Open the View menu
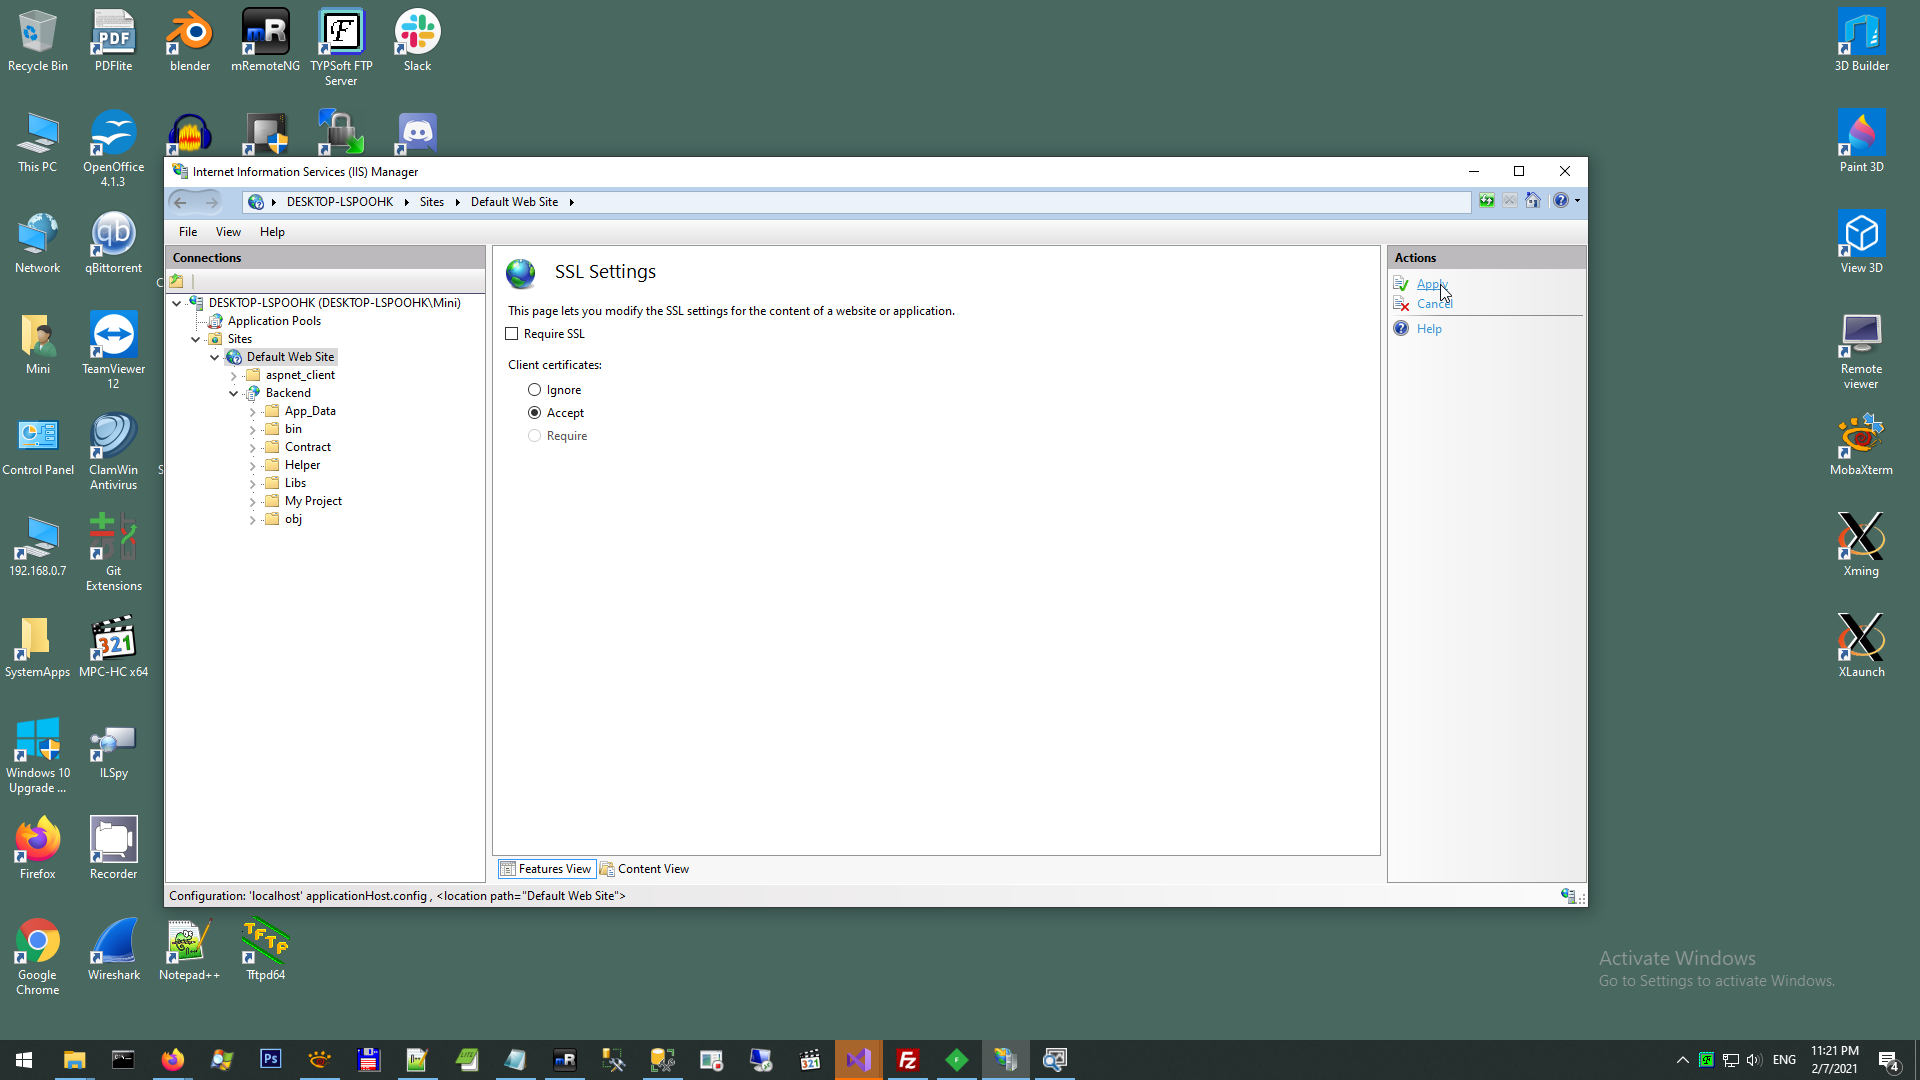 coord(228,232)
